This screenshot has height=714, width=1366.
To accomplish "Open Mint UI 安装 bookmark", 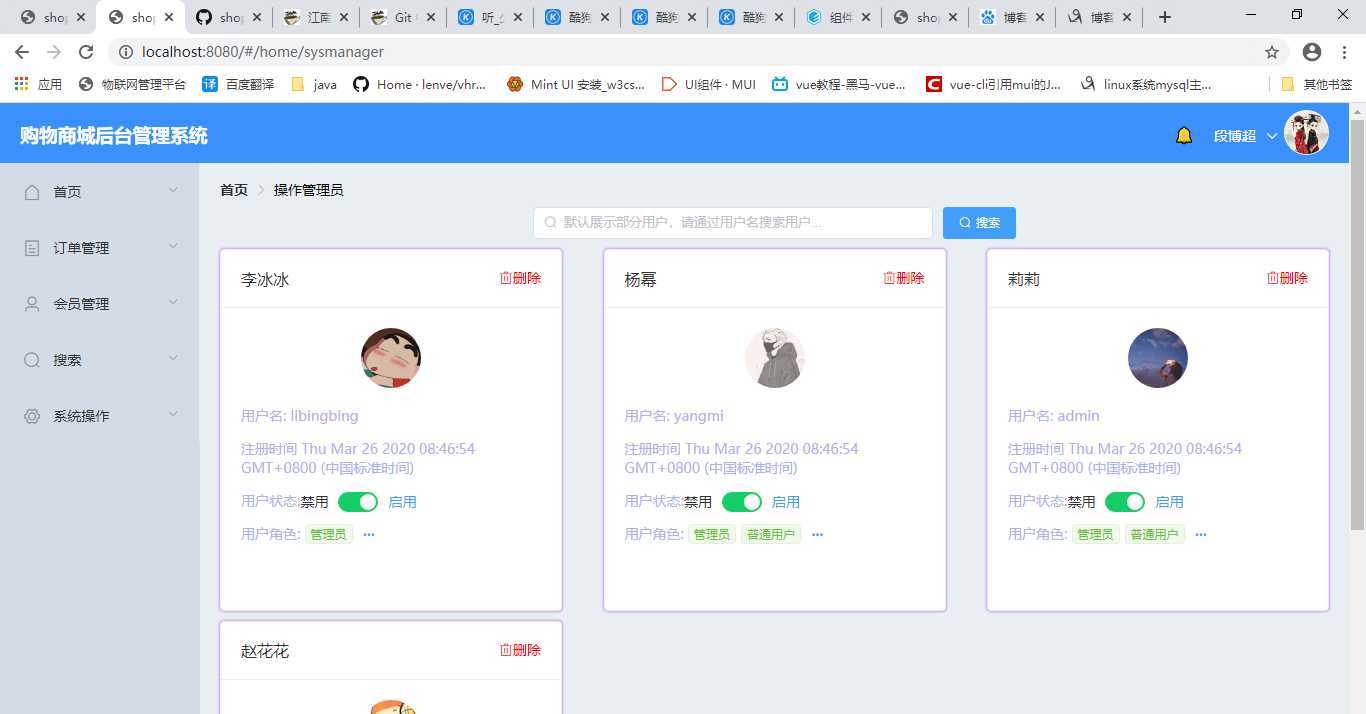I will pyautogui.click(x=576, y=85).
